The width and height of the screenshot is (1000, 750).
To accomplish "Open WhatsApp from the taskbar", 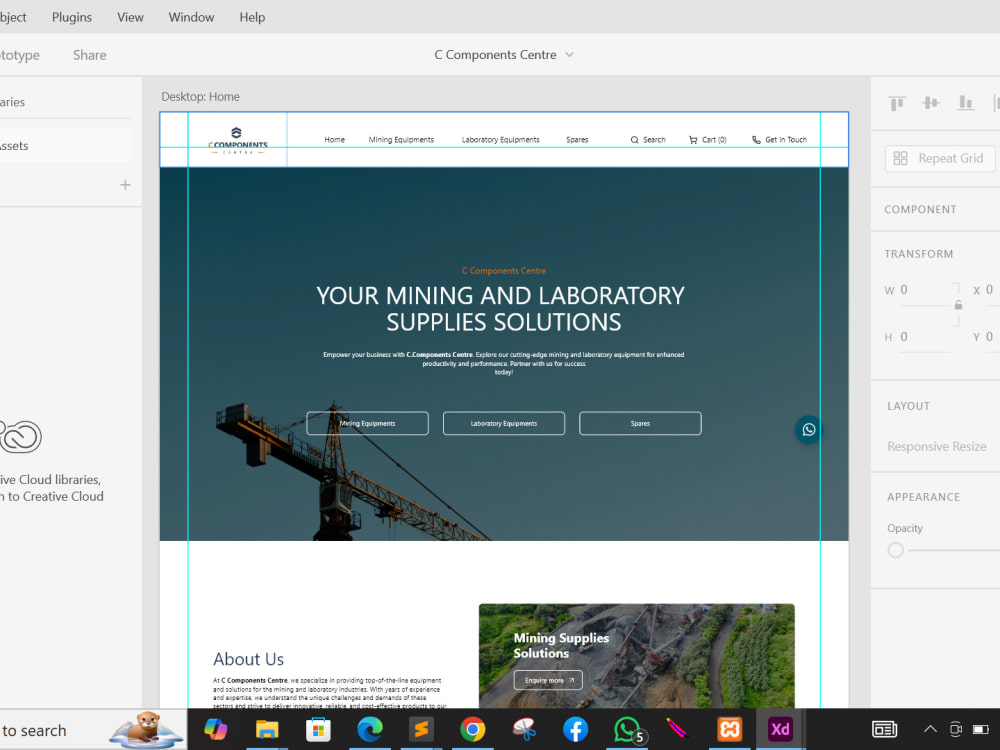I will tap(628, 729).
